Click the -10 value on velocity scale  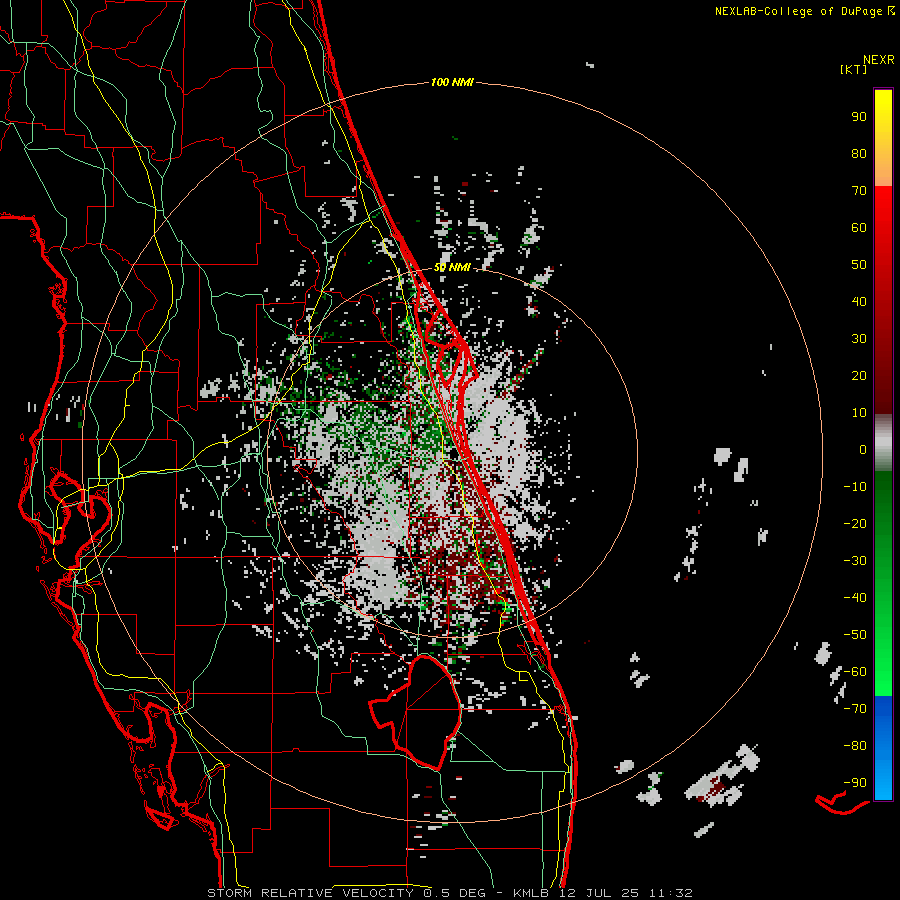click(855, 487)
